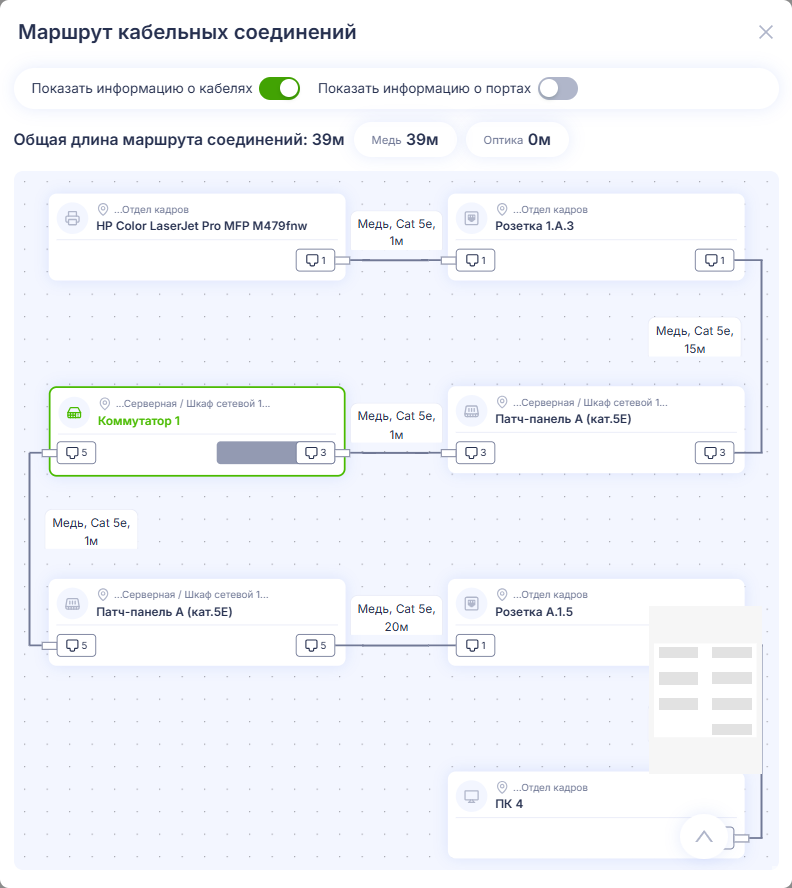Select right-side port 1 on Розетка 1.A.3
792x888 pixels.
714,260
